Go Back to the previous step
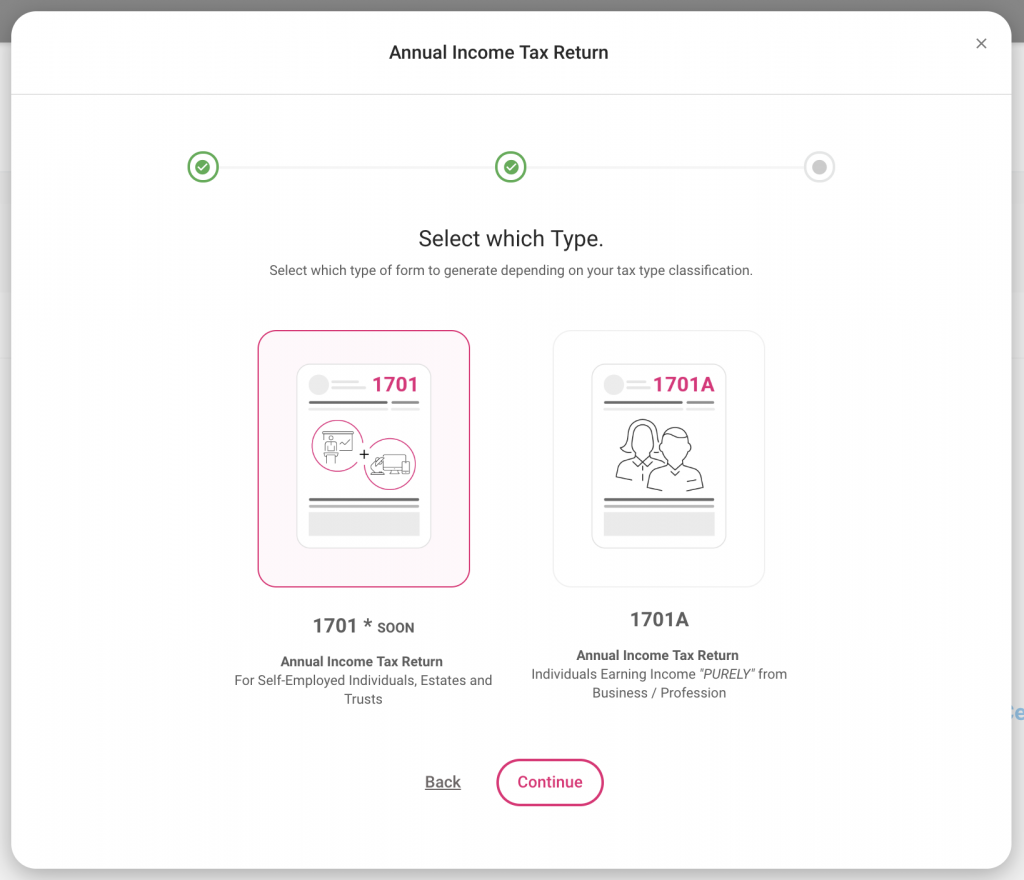 [442, 782]
